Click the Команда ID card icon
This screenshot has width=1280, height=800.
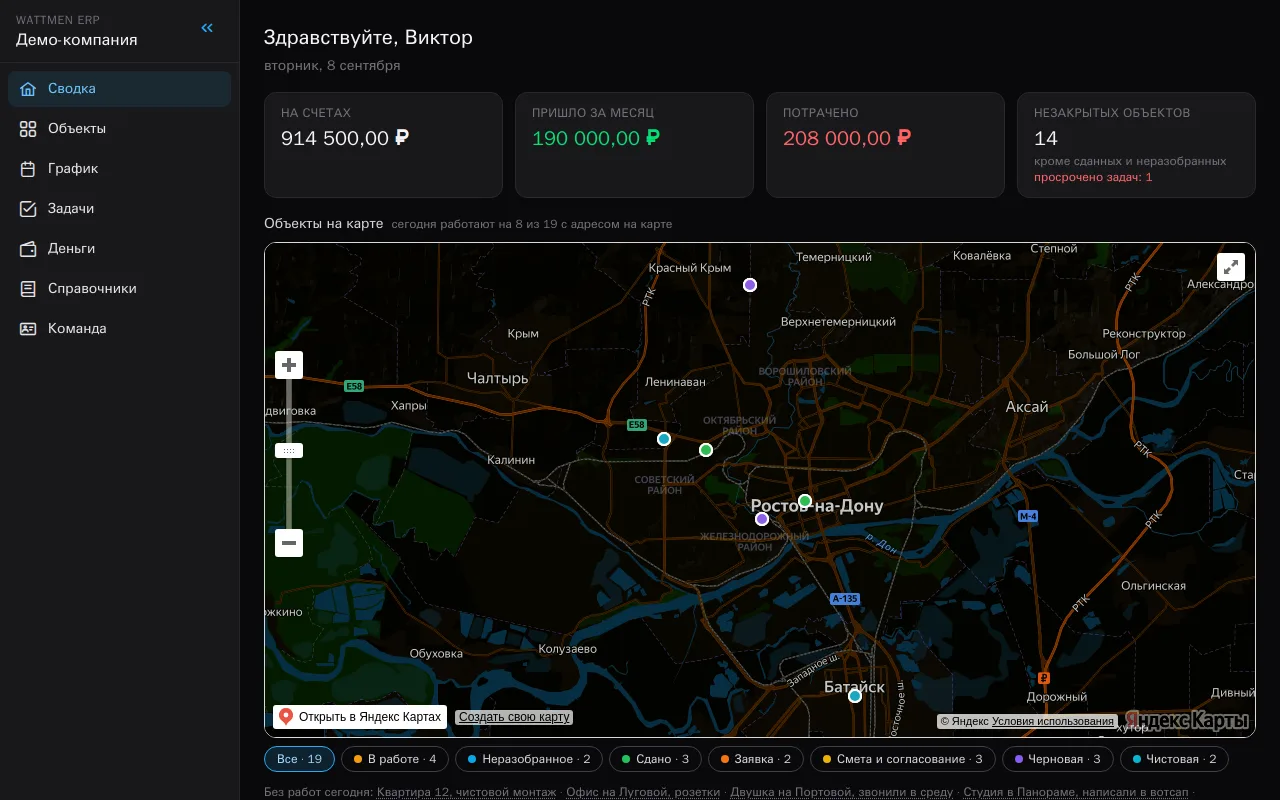tap(28, 328)
